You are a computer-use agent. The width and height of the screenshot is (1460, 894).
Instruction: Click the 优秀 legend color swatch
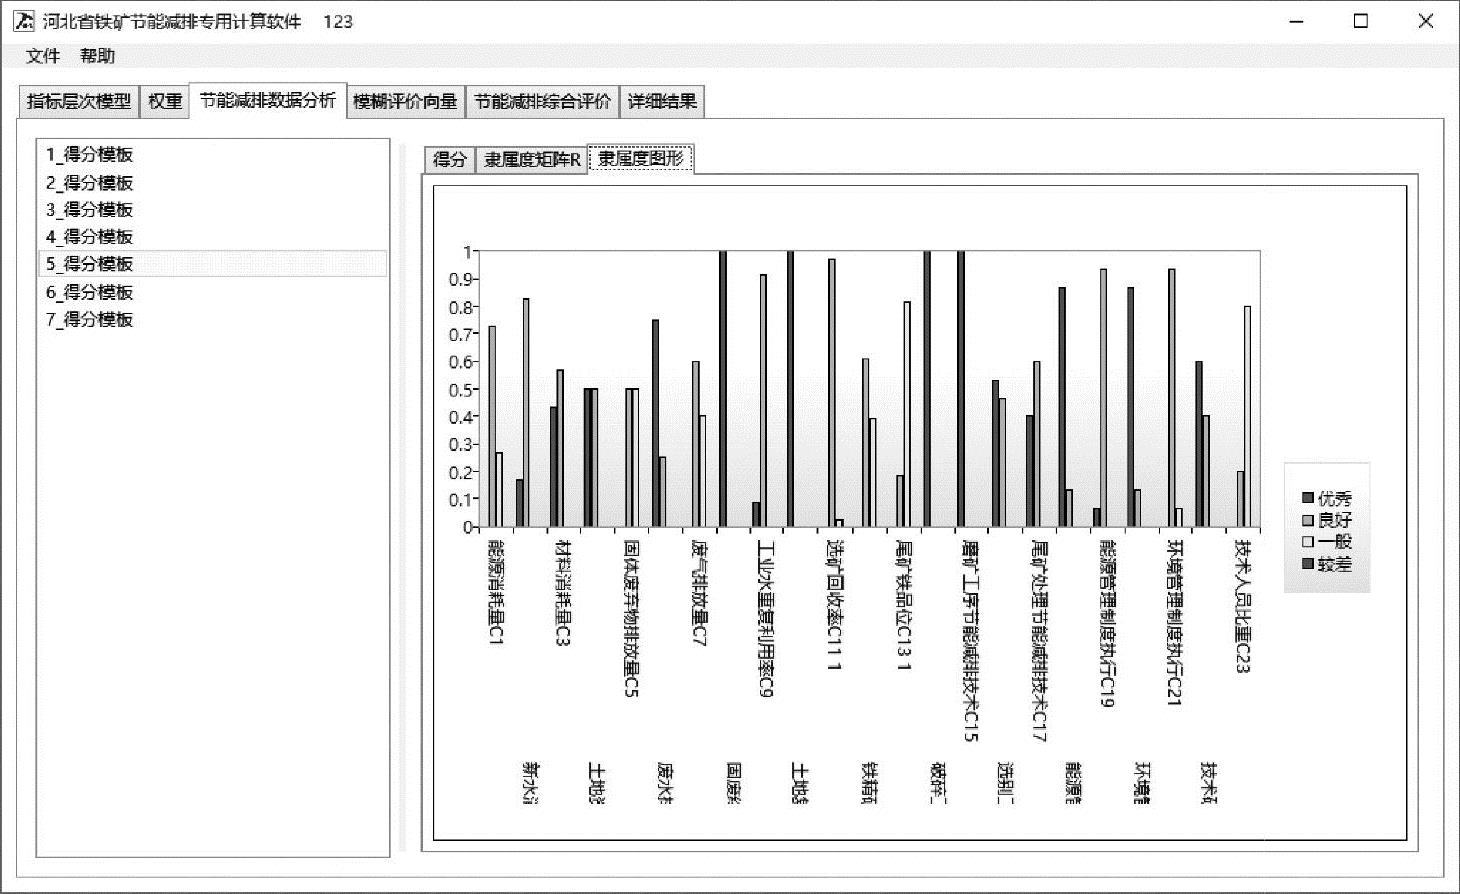tap(1307, 498)
